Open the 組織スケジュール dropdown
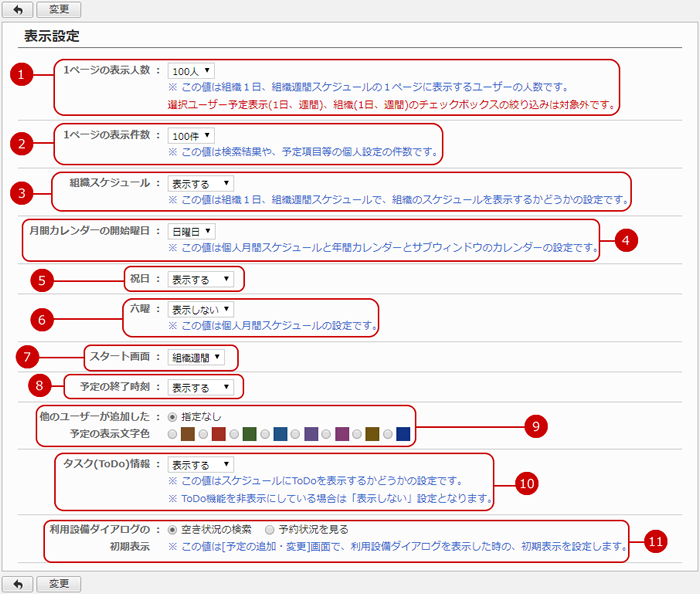The height and width of the screenshot is (594, 700). point(200,183)
